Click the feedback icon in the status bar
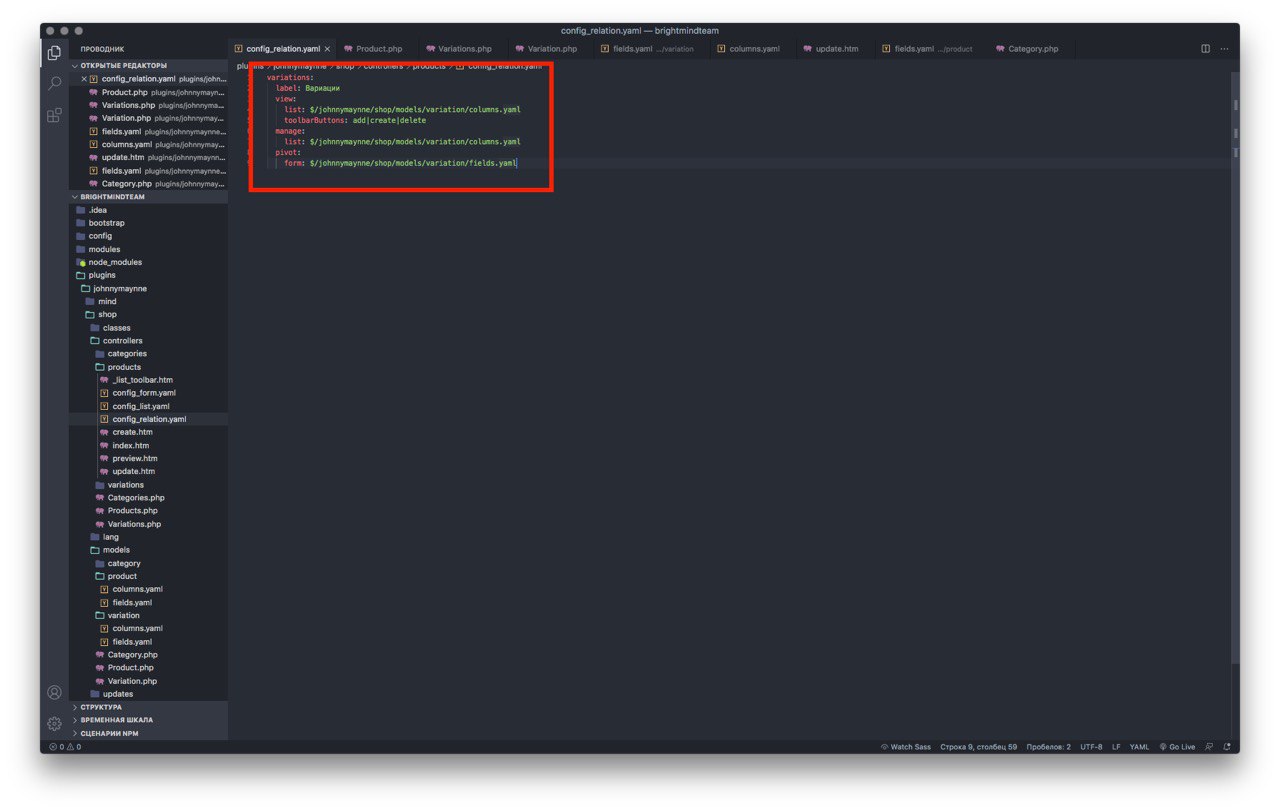 click(x=1208, y=747)
